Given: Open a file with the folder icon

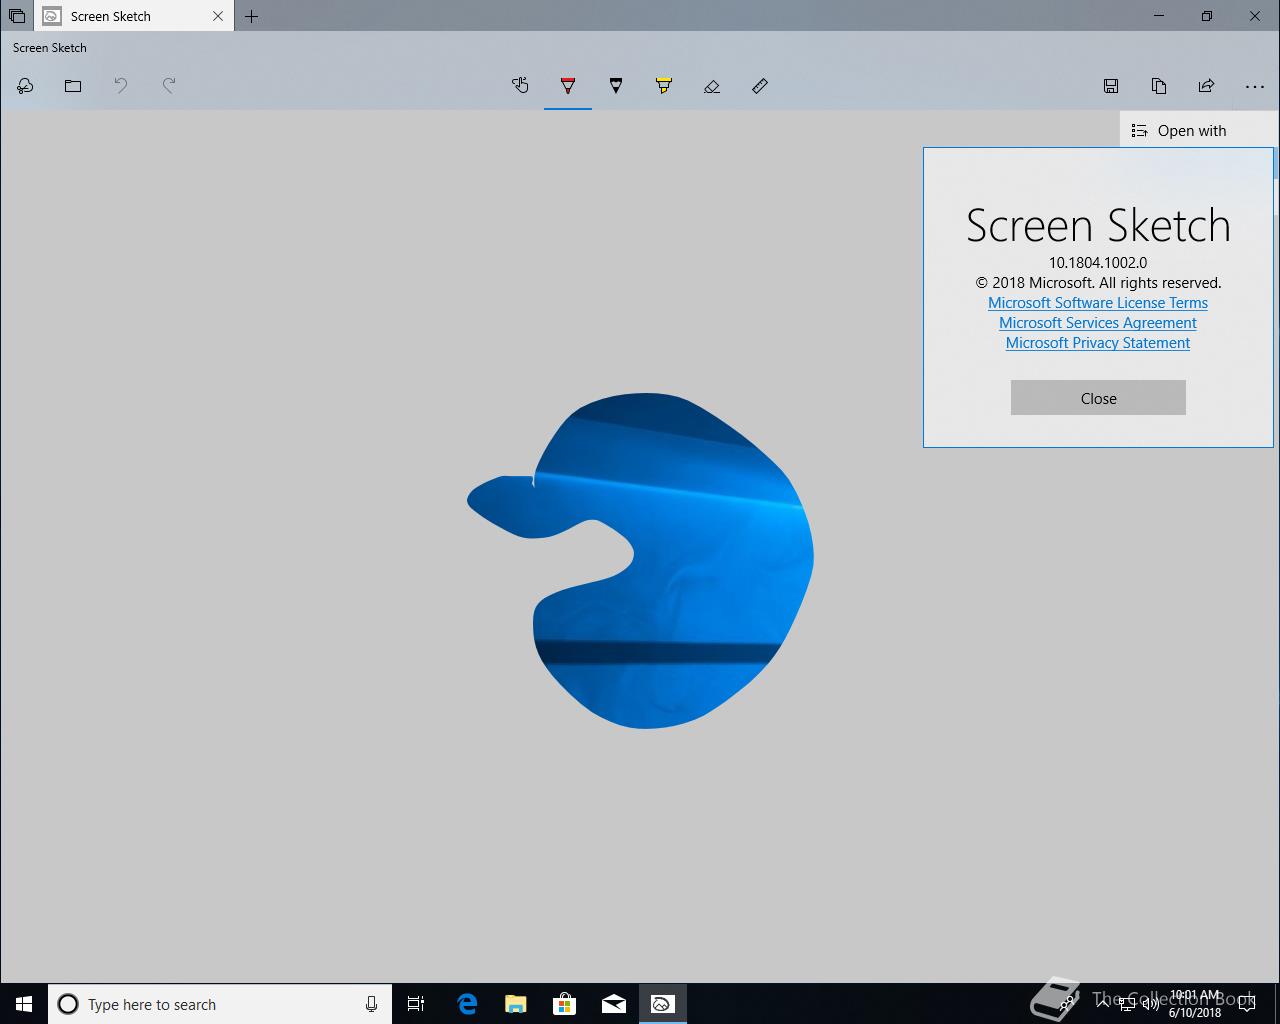Looking at the screenshot, I should (x=73, y=86).
